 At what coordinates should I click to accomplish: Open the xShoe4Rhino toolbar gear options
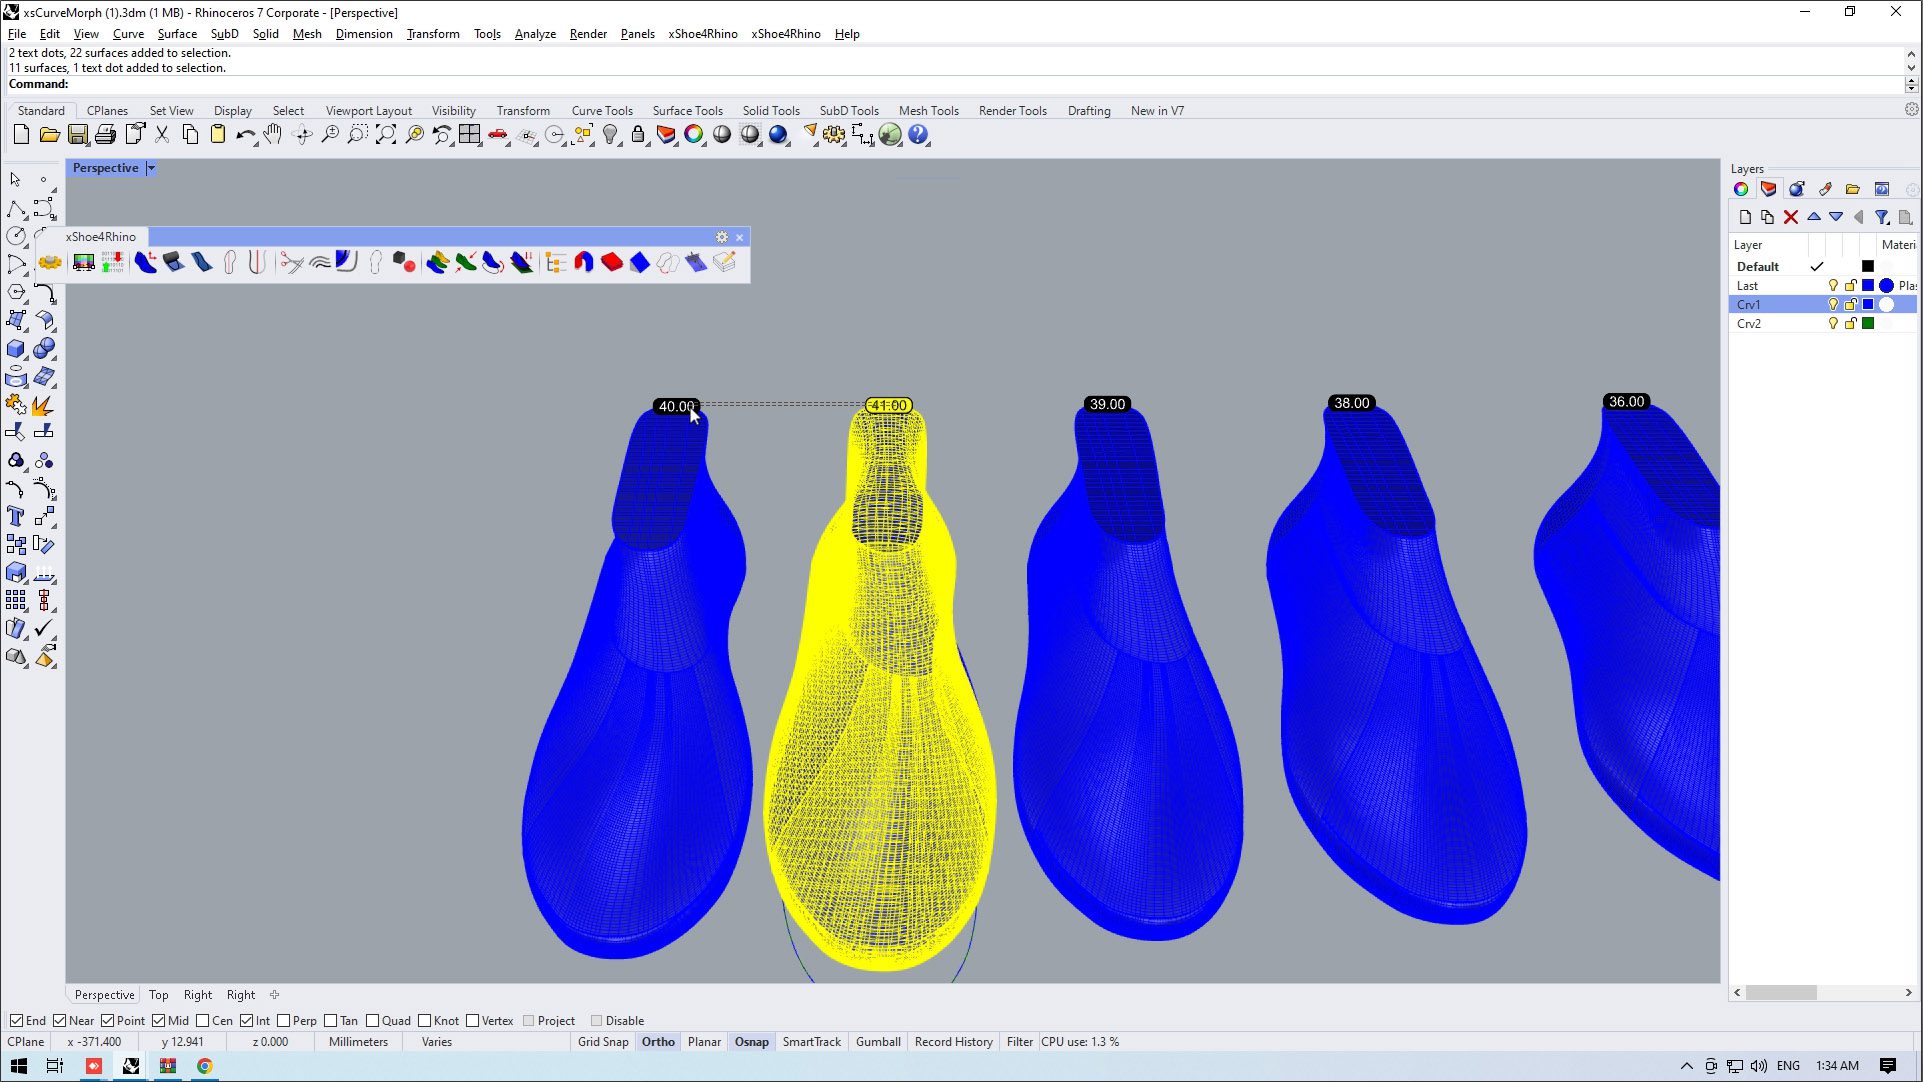(x=722, y=237)
